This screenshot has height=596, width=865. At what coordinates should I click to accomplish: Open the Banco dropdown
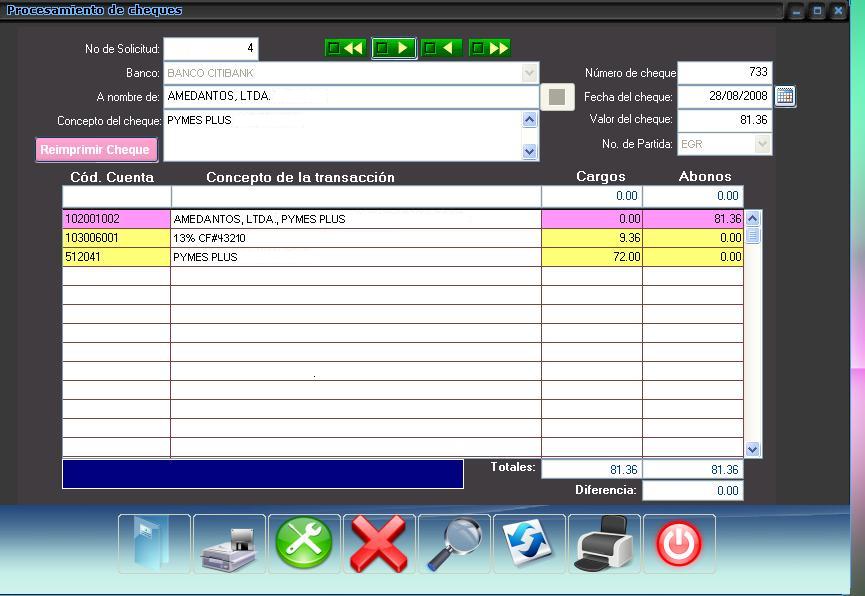[529, 73]
